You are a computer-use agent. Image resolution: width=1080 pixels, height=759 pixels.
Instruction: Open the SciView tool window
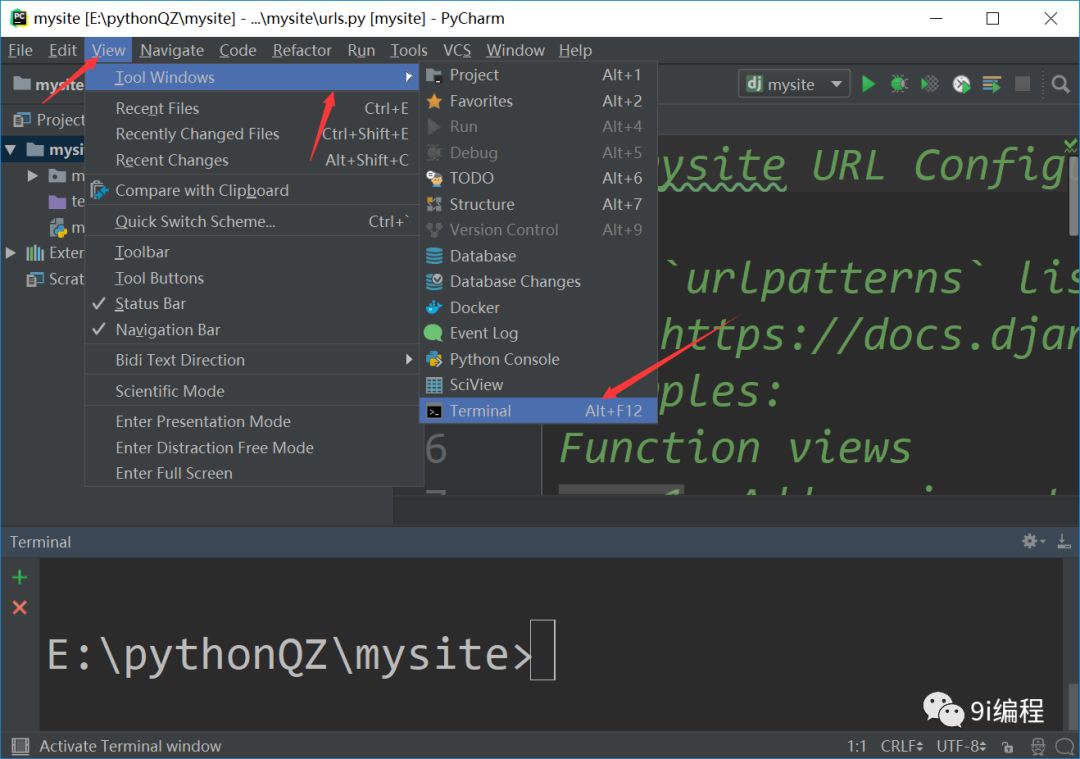pos(538,384)
